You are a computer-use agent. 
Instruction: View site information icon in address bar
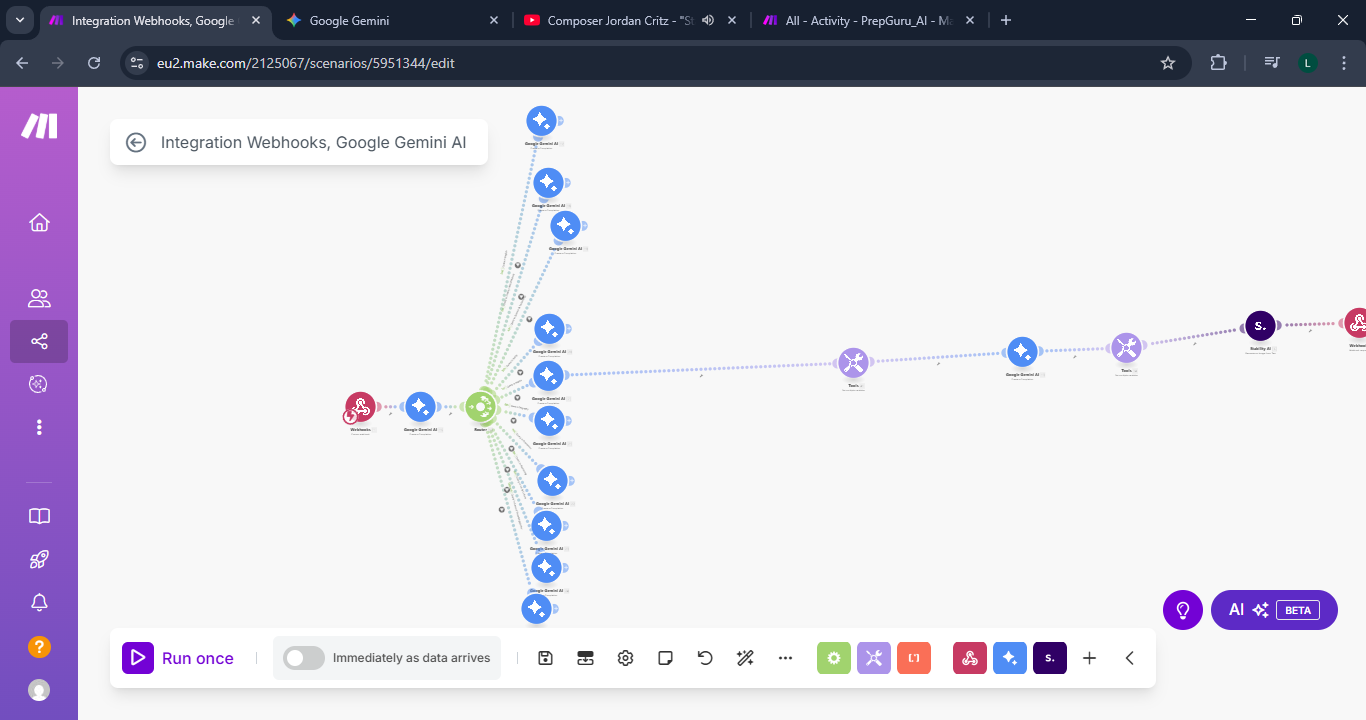click(x=139, y=63)
